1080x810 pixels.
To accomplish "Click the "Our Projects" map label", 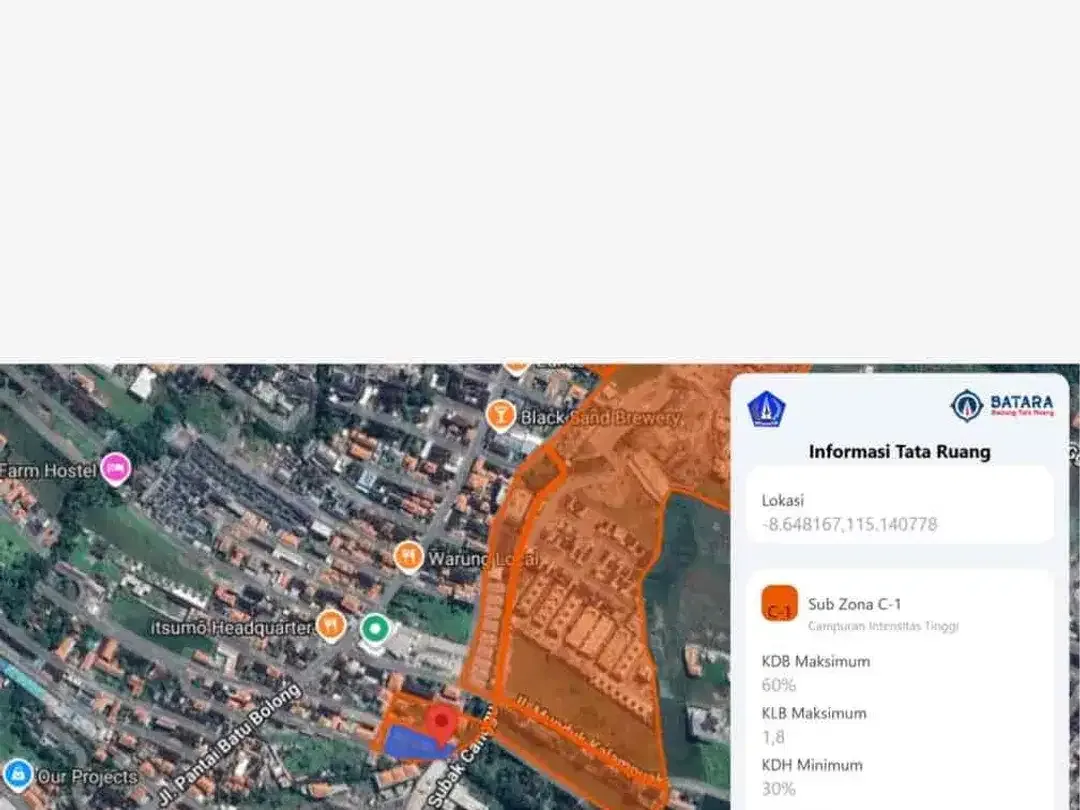I will coord(87,777).
